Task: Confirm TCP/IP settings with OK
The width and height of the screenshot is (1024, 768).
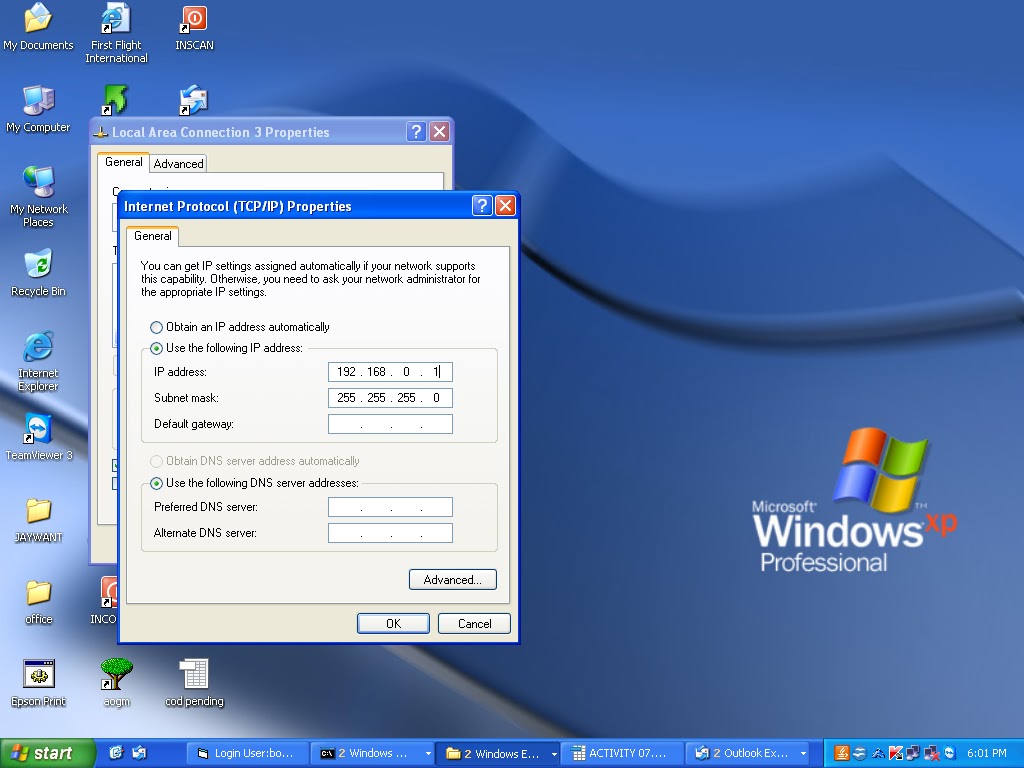Action: pos(393,624)
